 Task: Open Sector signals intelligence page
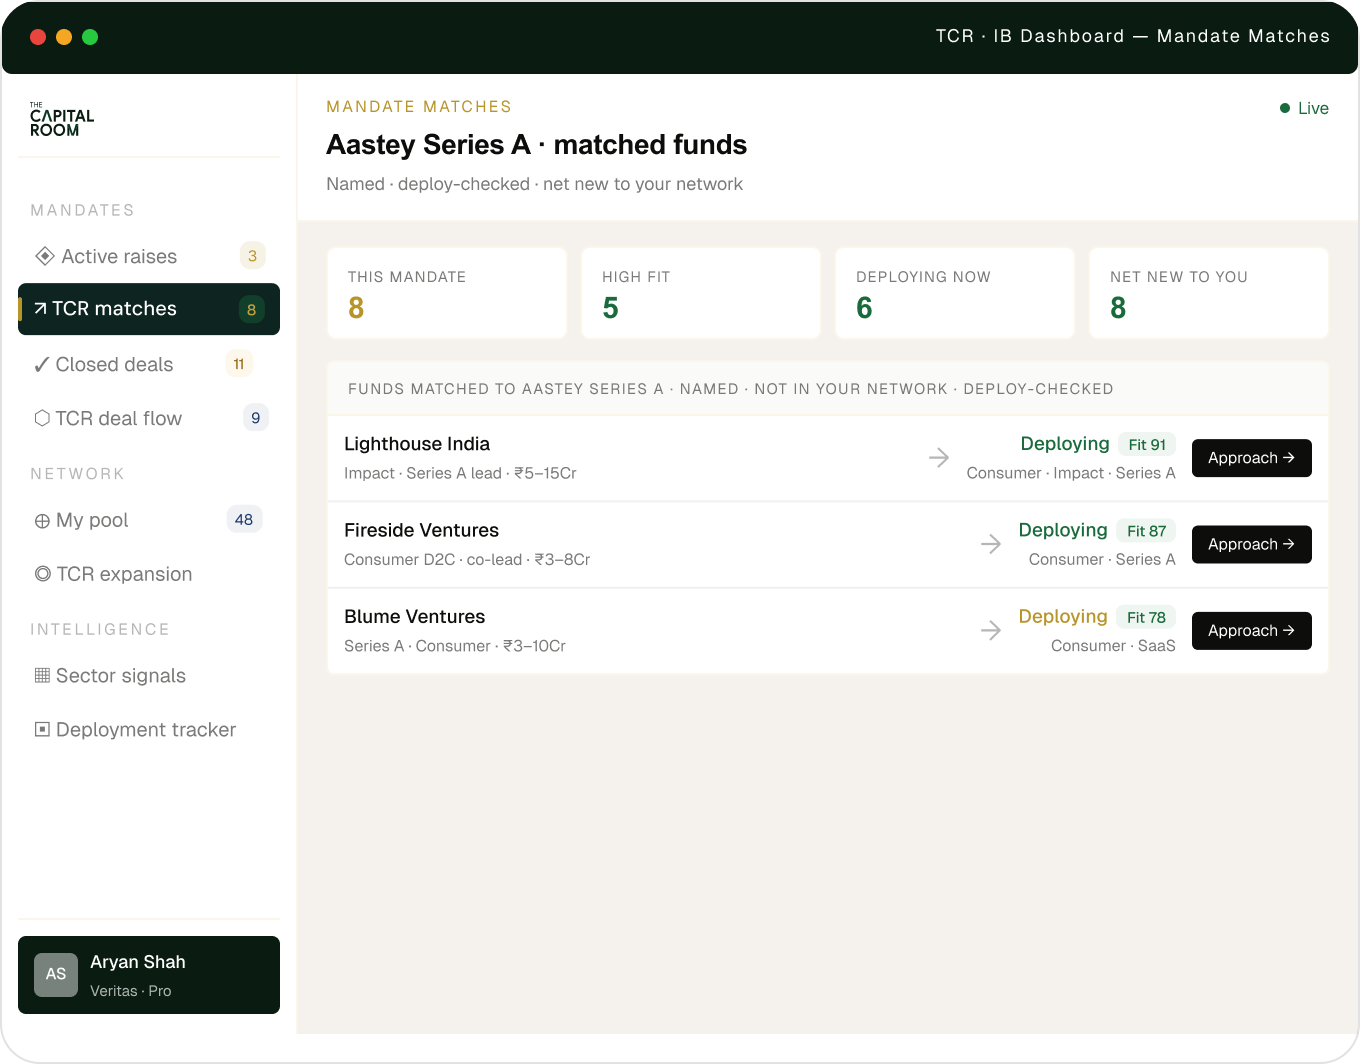click(x=149, y=676)
